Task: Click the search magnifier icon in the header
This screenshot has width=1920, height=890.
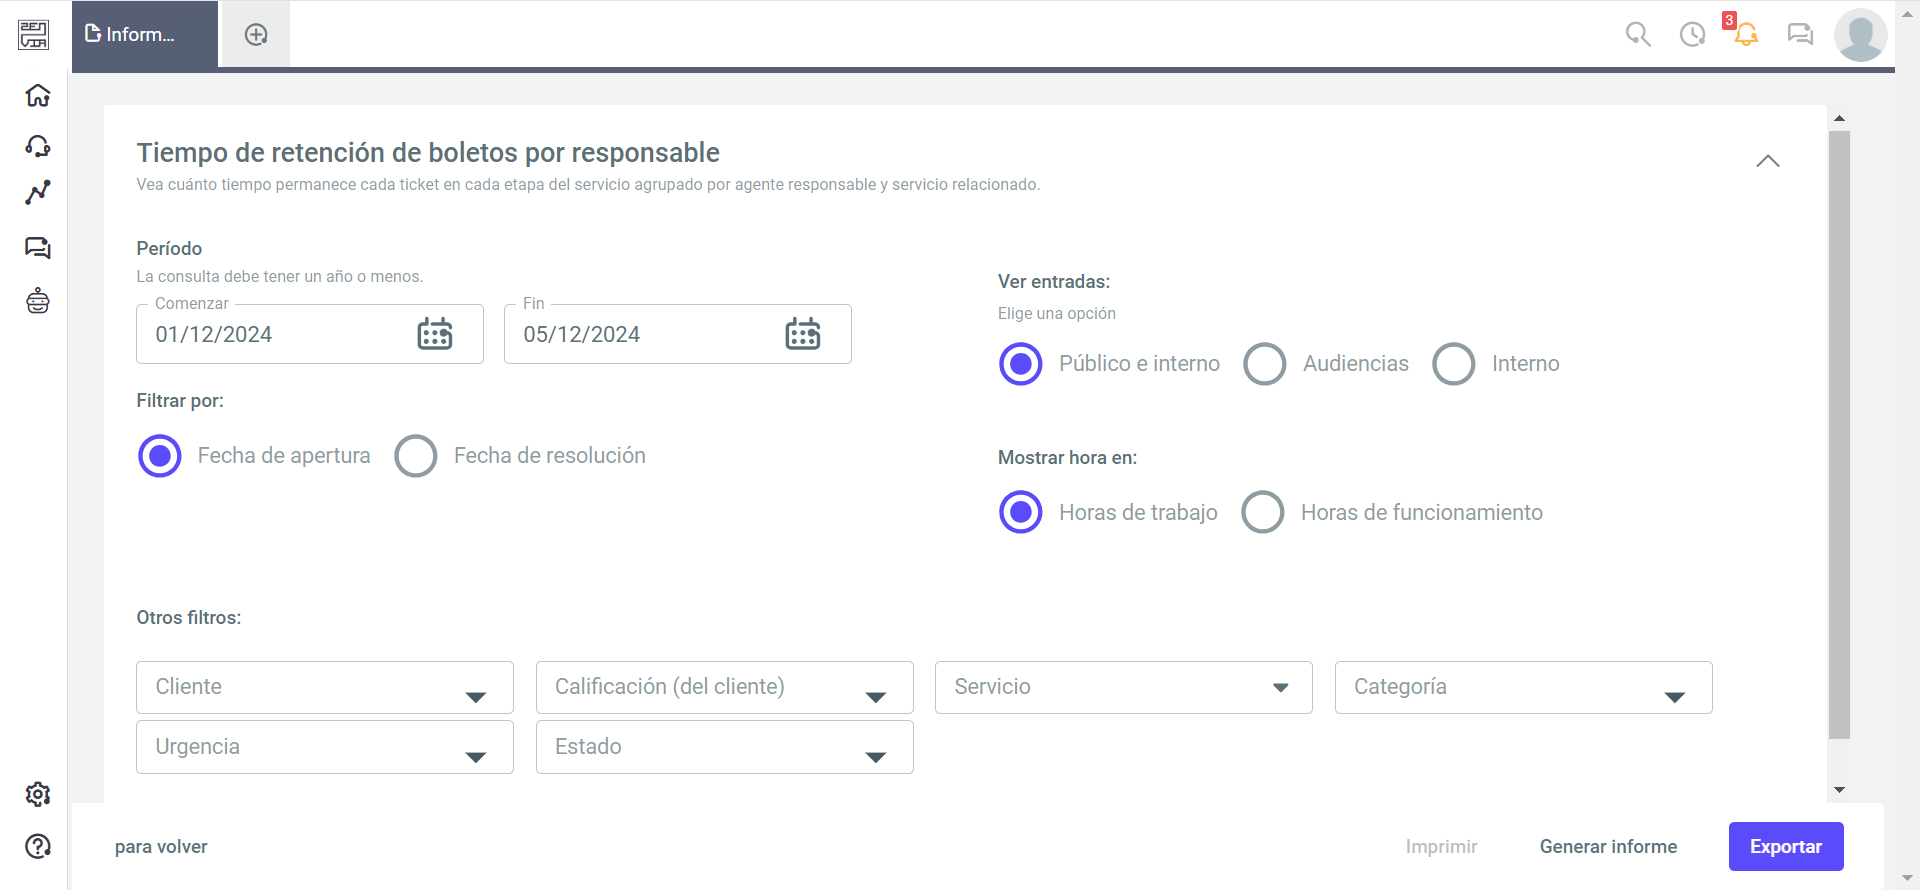Action: pos(1638,35)
